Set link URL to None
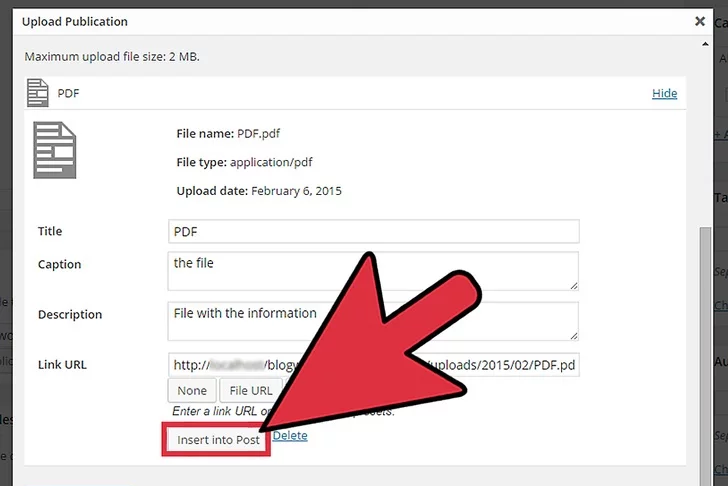 coord(192,391)
